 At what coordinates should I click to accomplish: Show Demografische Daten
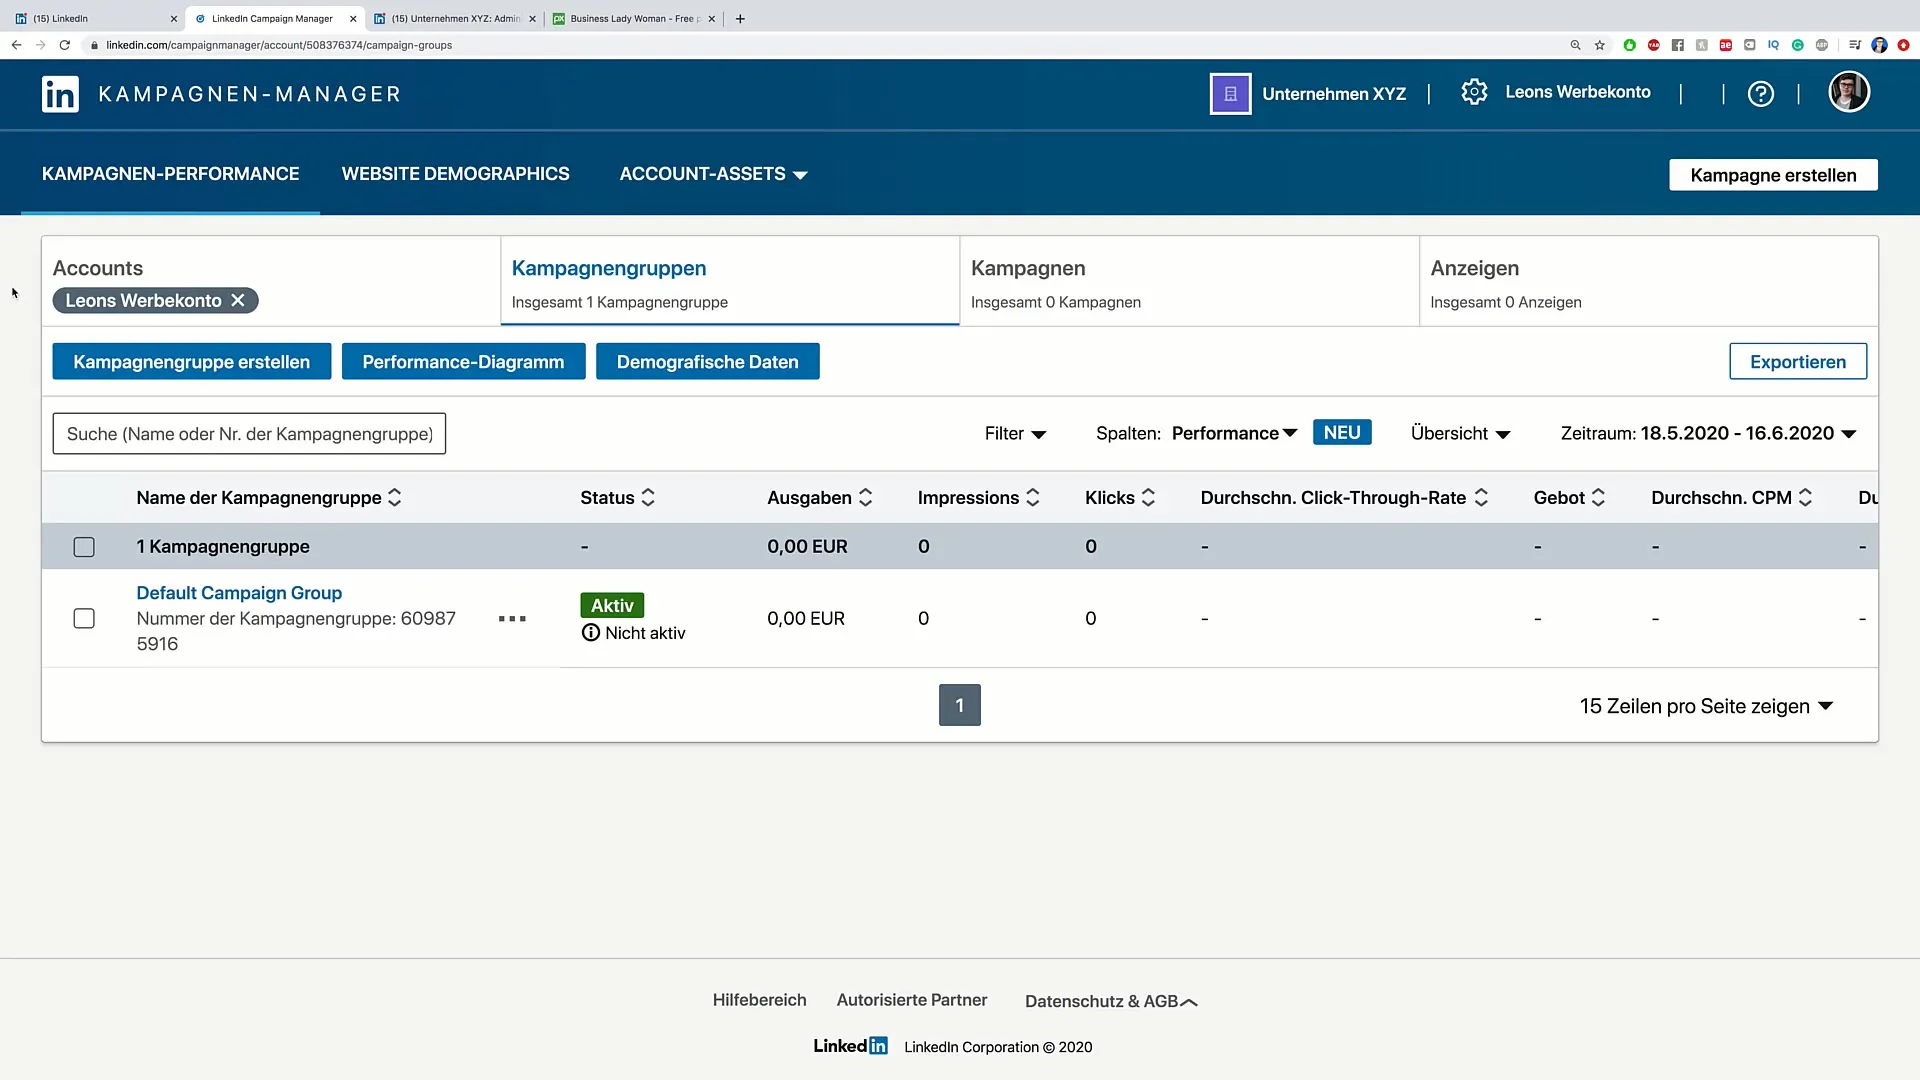[x=707, y=362]
